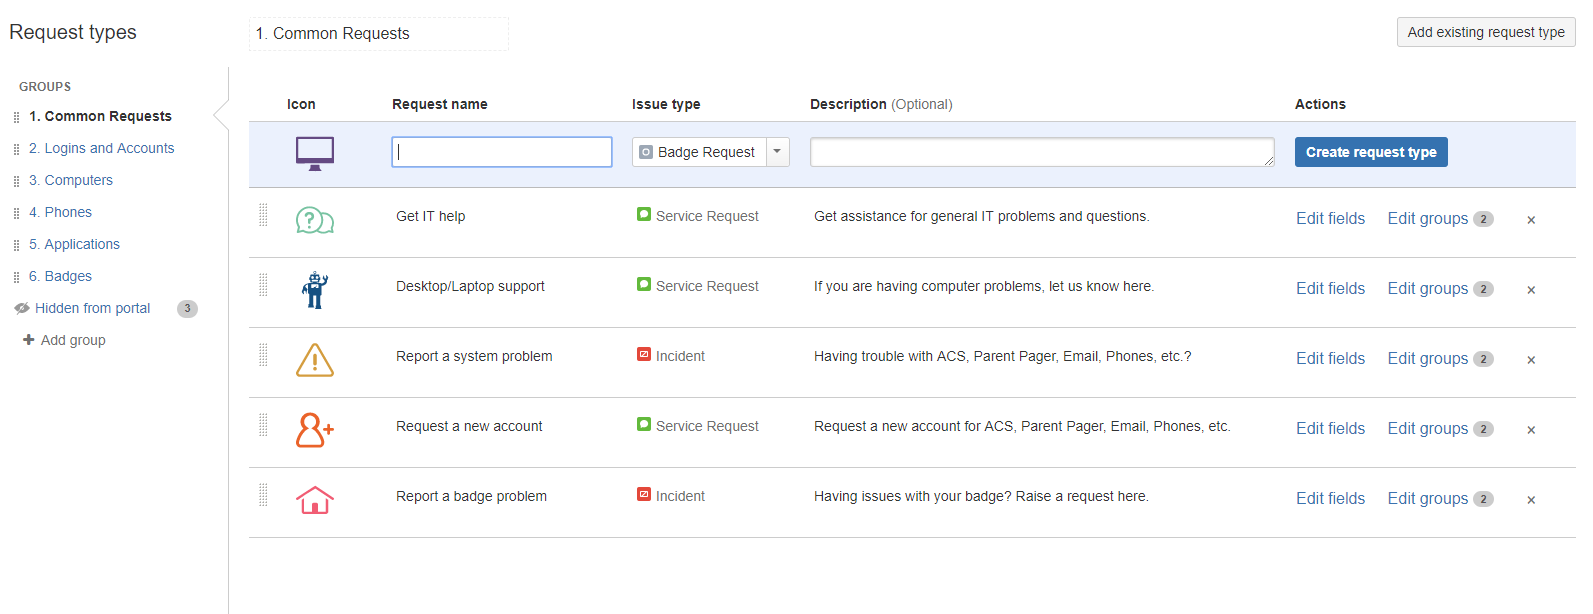Viewport: 1593px width, 614px height.
Task: Remove Report a system problem with its x icon
Action: pos(1531,360)
